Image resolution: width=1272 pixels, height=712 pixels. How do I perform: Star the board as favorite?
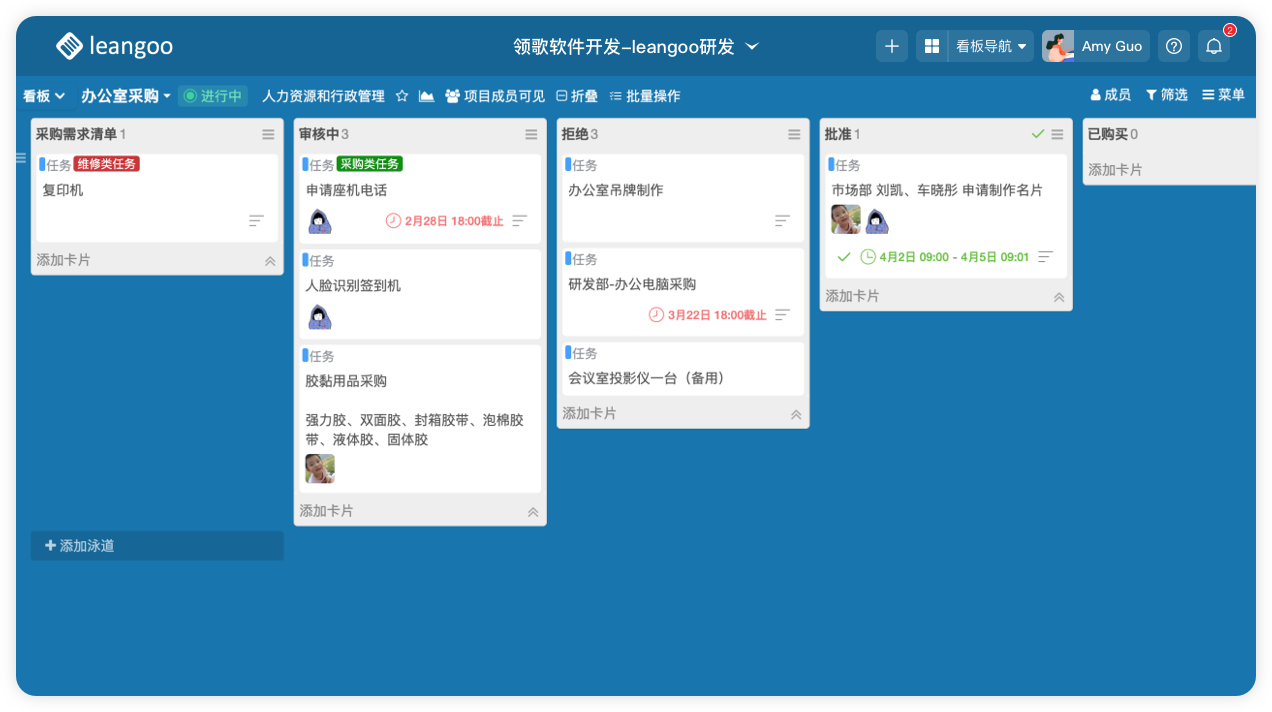pyautogui.click(x=402, y=96)
